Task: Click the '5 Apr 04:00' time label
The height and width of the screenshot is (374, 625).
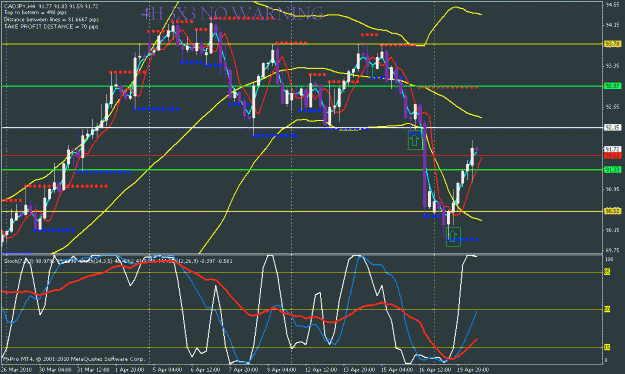Action: 168,370
